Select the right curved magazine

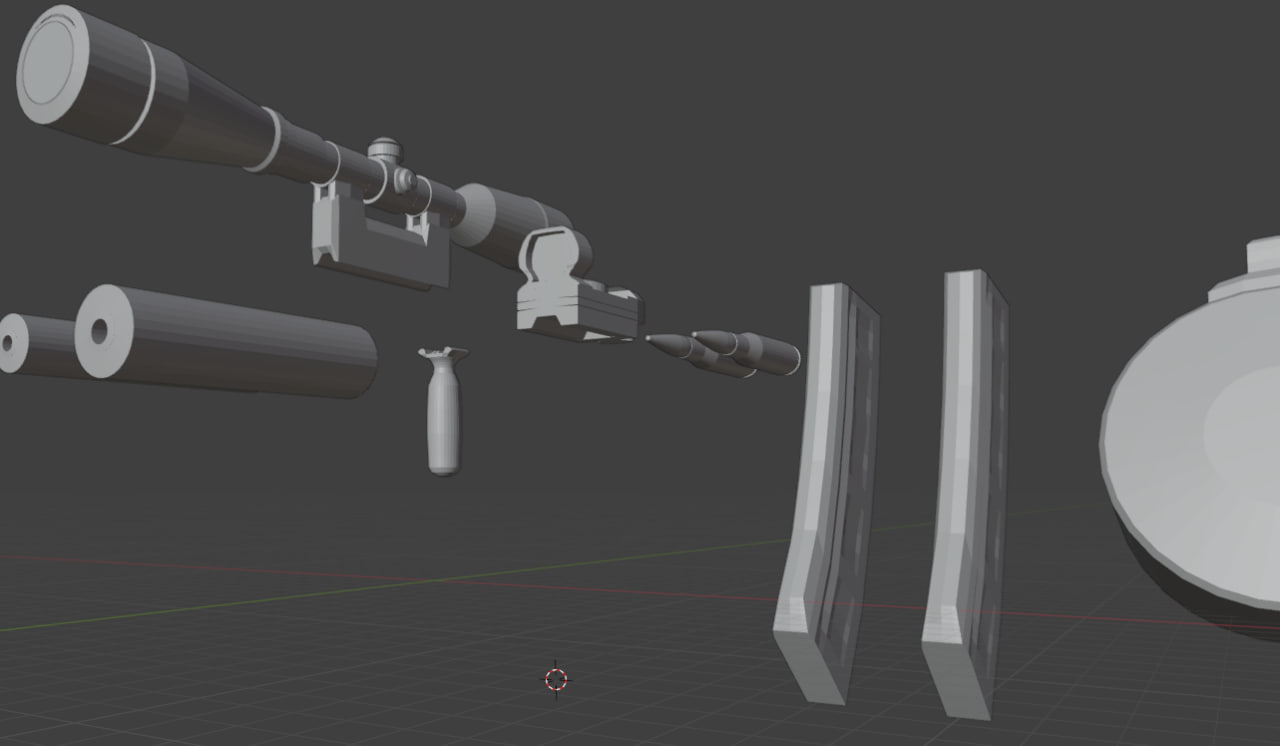coord(967,492)
